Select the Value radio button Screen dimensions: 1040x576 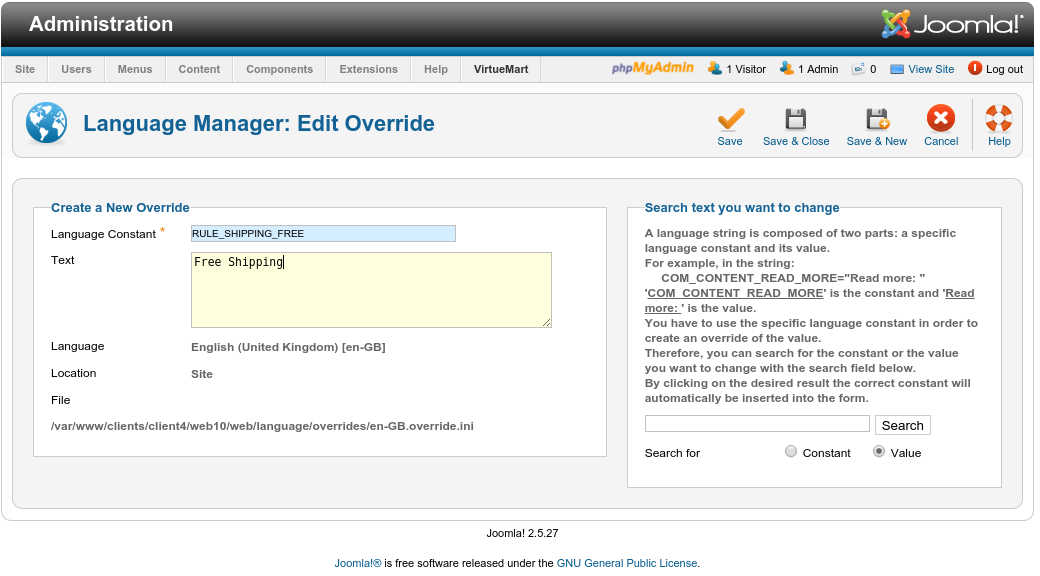[x=879, y=452]
